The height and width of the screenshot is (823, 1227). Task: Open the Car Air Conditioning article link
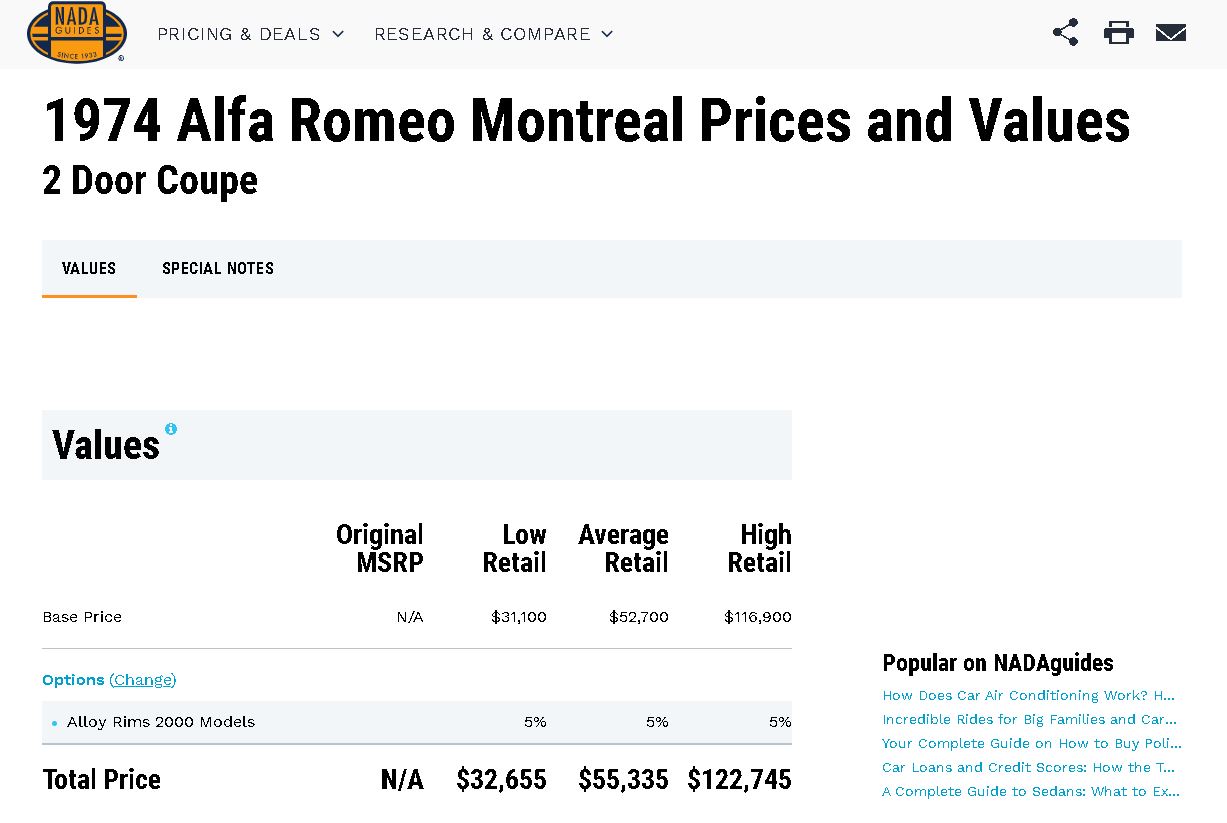coord(1028,695)
